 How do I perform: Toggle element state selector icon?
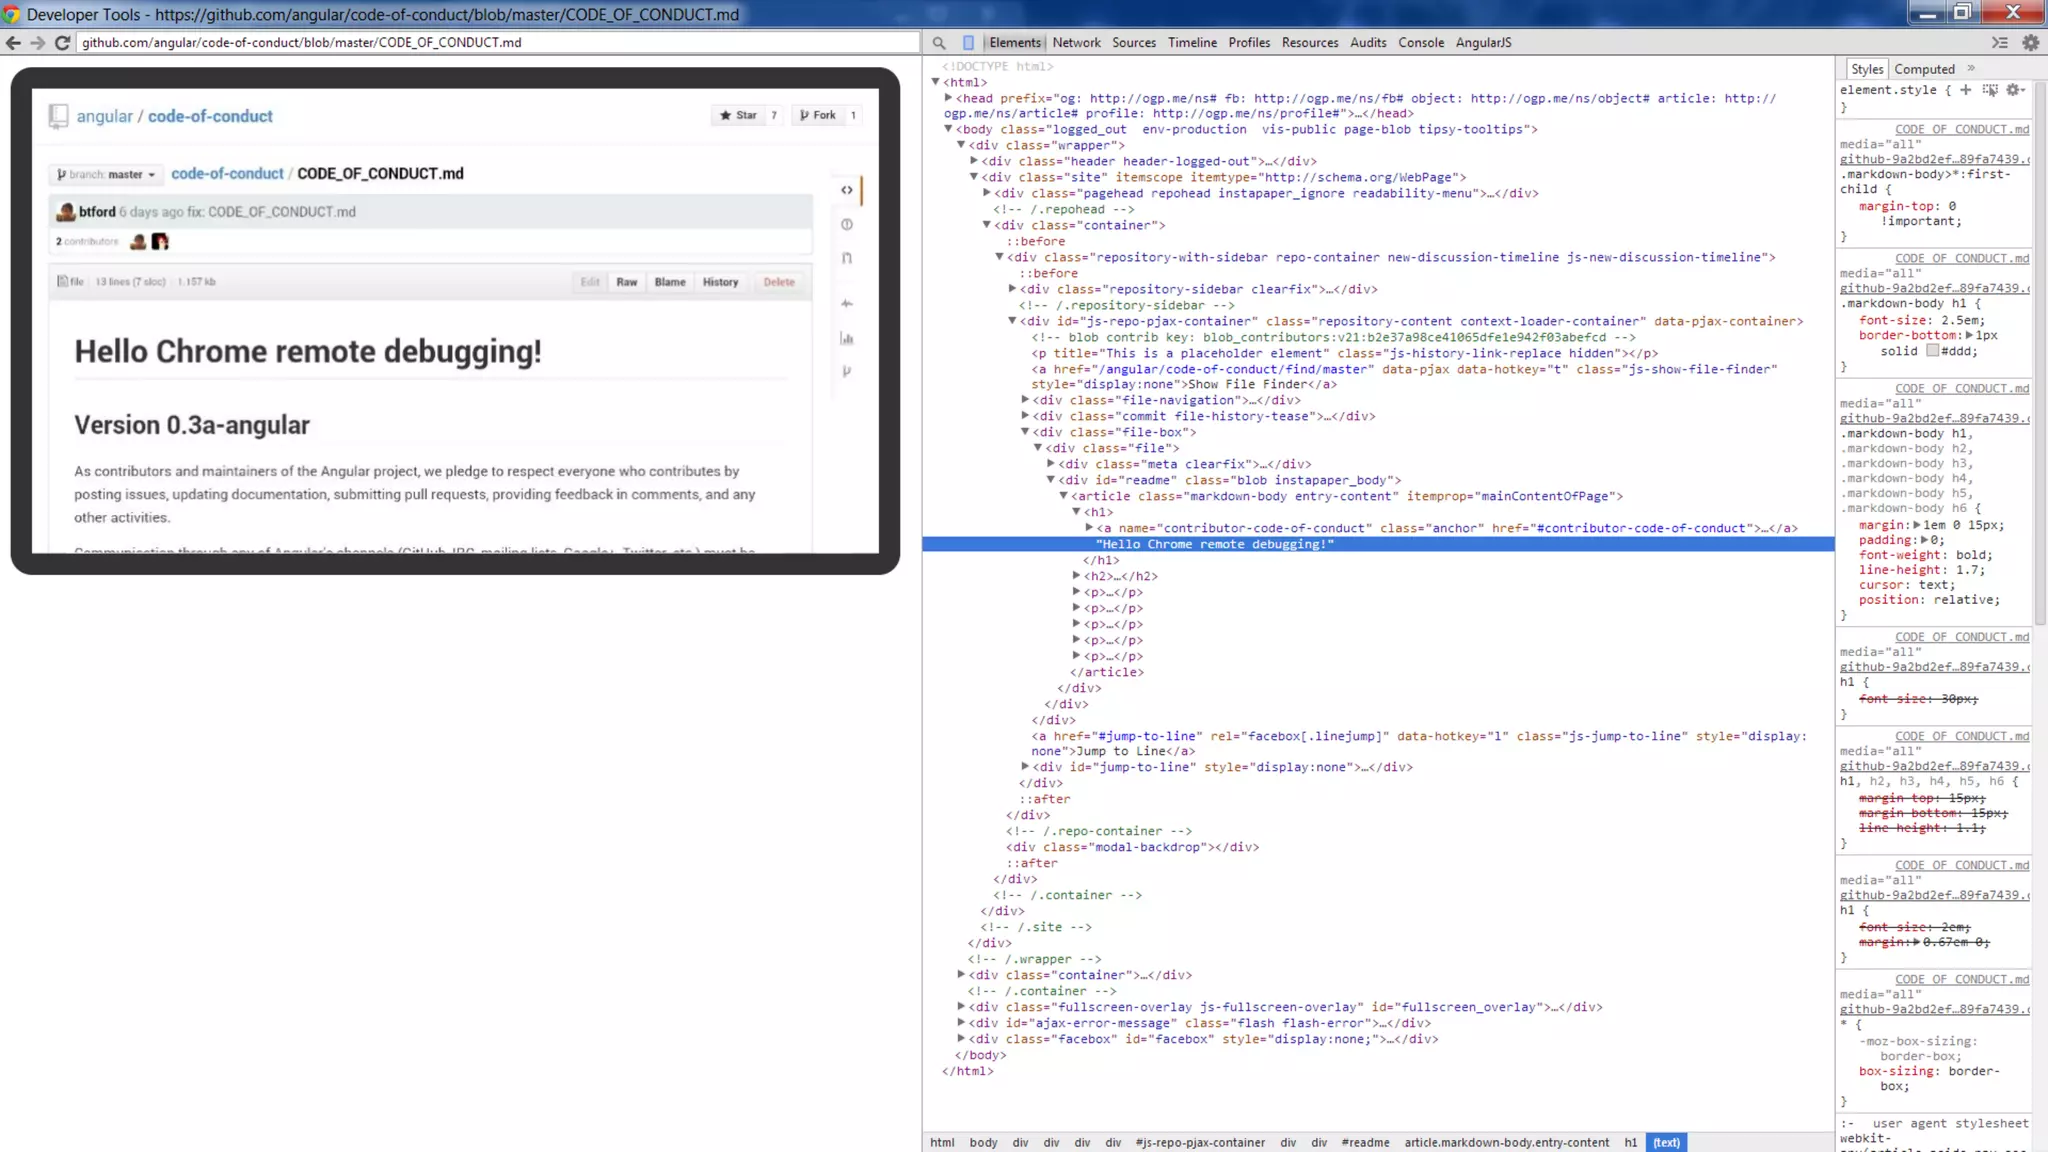(x=1990, y=90)
